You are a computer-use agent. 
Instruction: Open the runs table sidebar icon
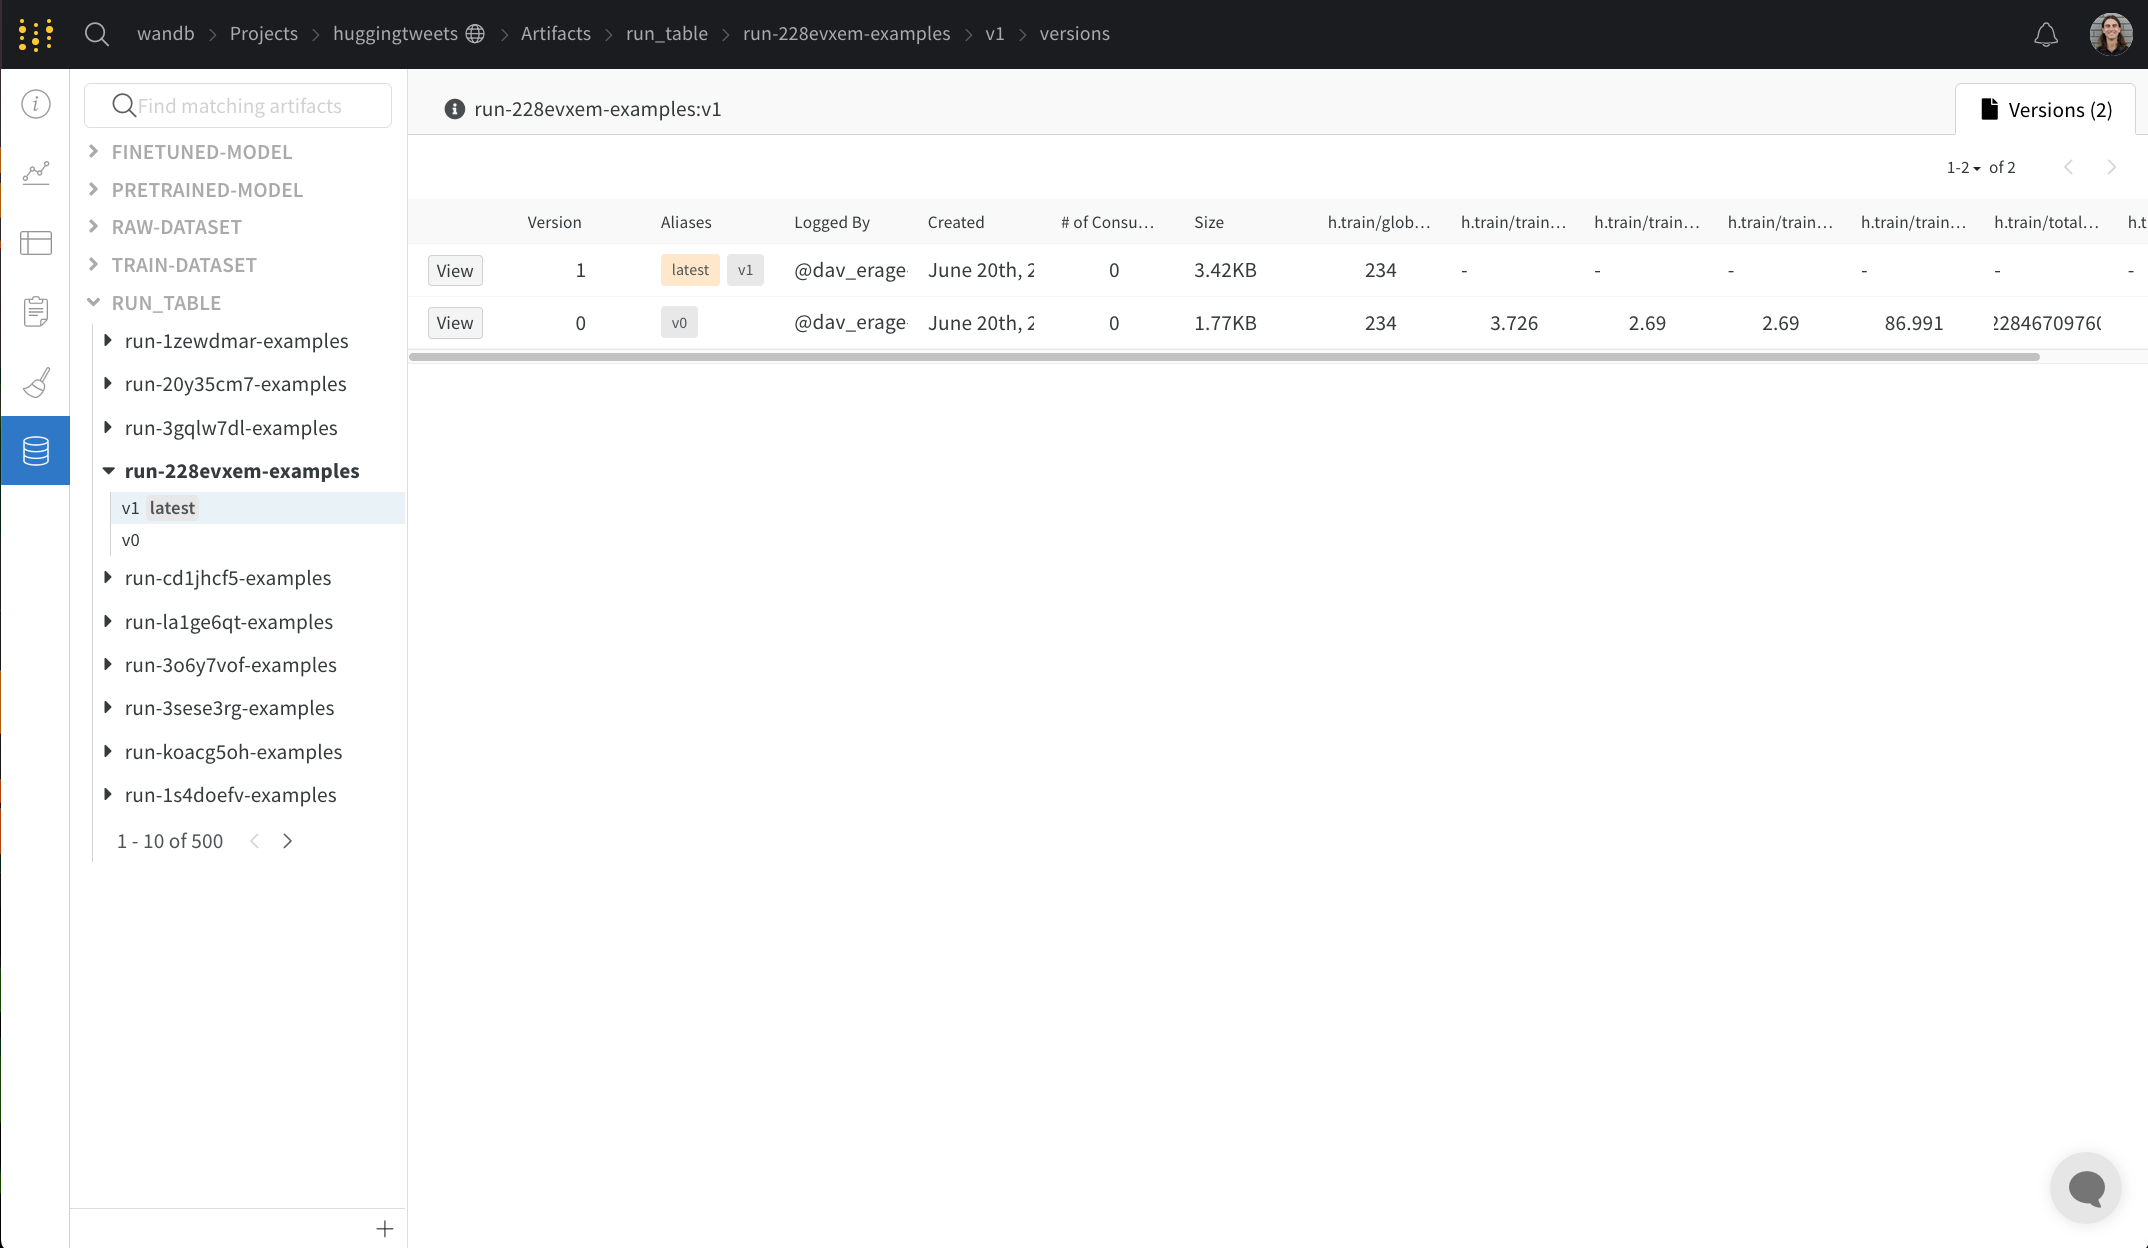36,243
